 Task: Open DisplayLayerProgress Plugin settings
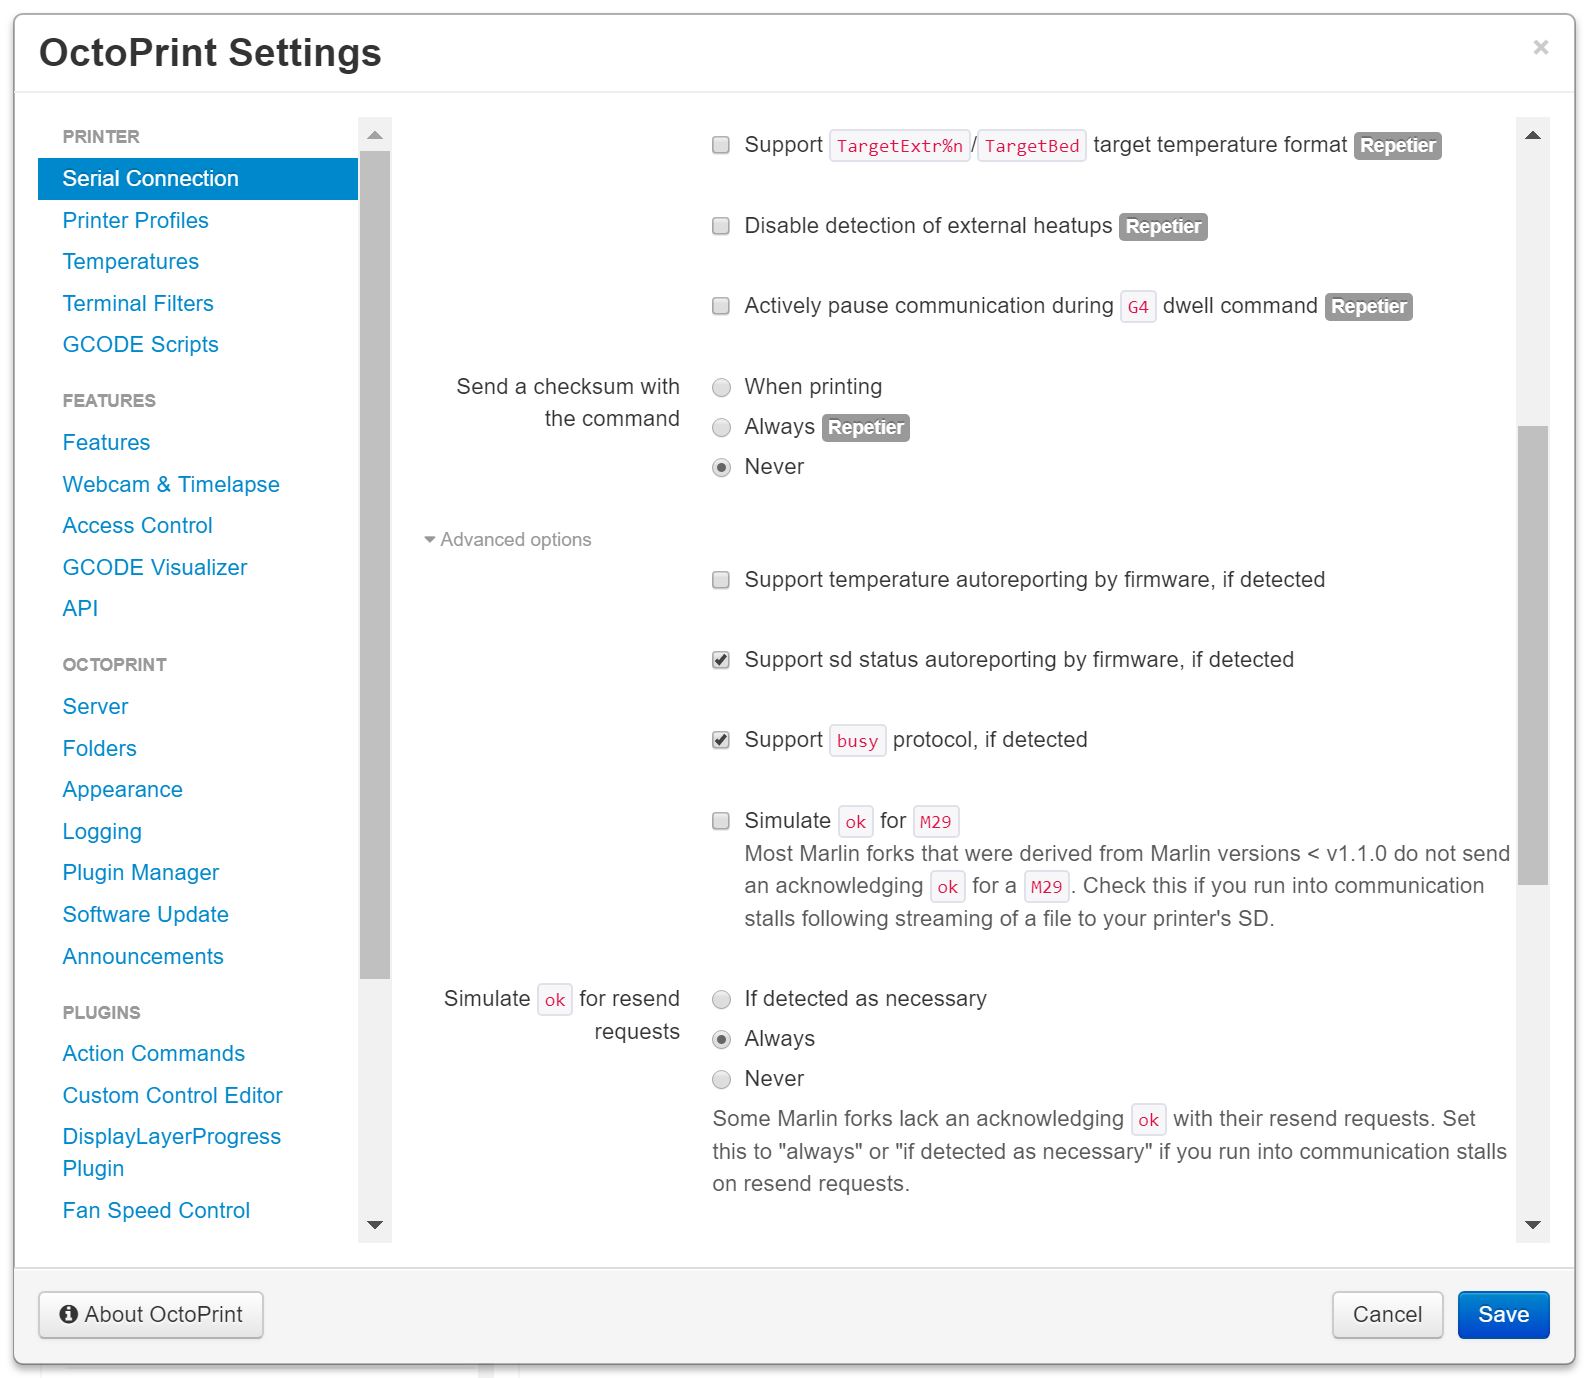[171, 1153]
